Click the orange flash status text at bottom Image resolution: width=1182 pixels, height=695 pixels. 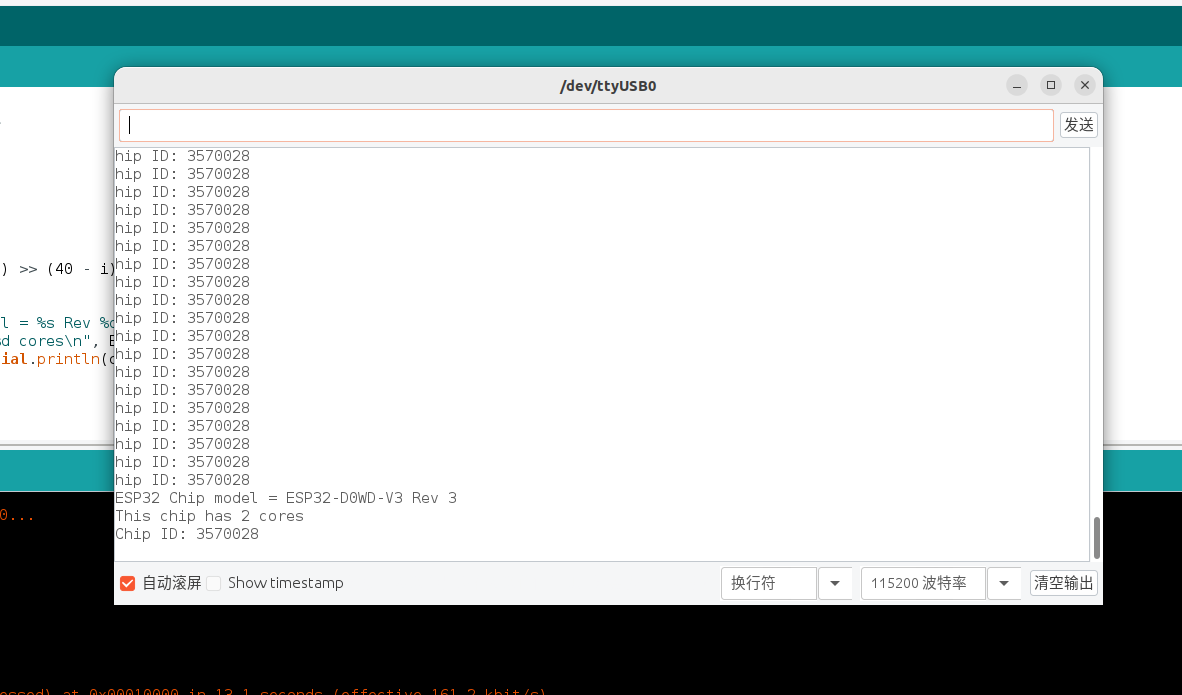[x=270, y=691]
